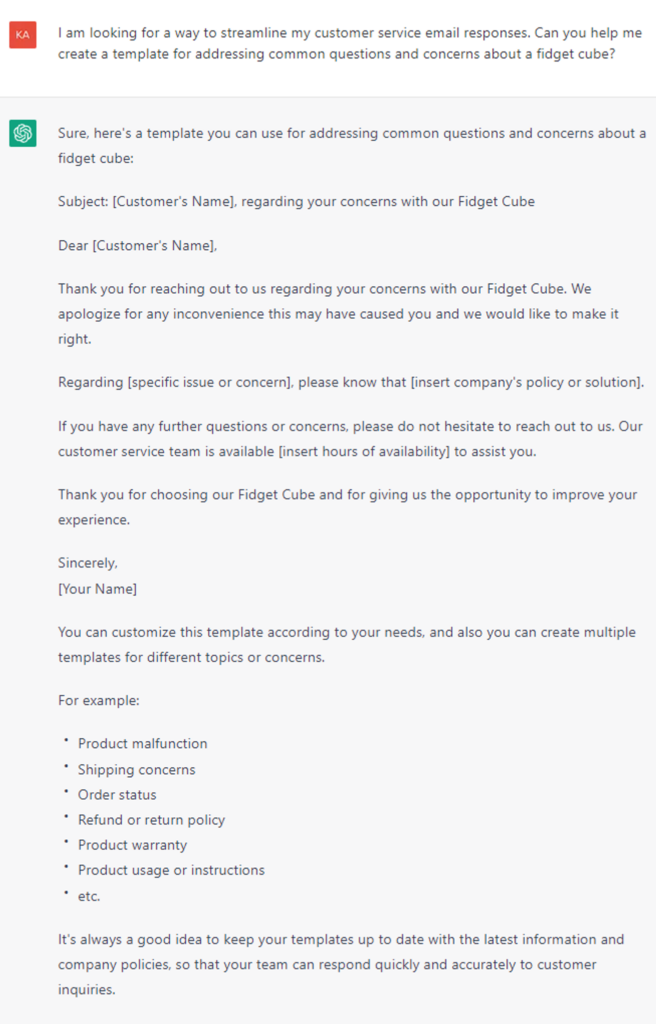Click the '[insert company's policy or solution]' placeholder
The image size is (656, 1024).
pyautogui.click(x=526, y=383)
